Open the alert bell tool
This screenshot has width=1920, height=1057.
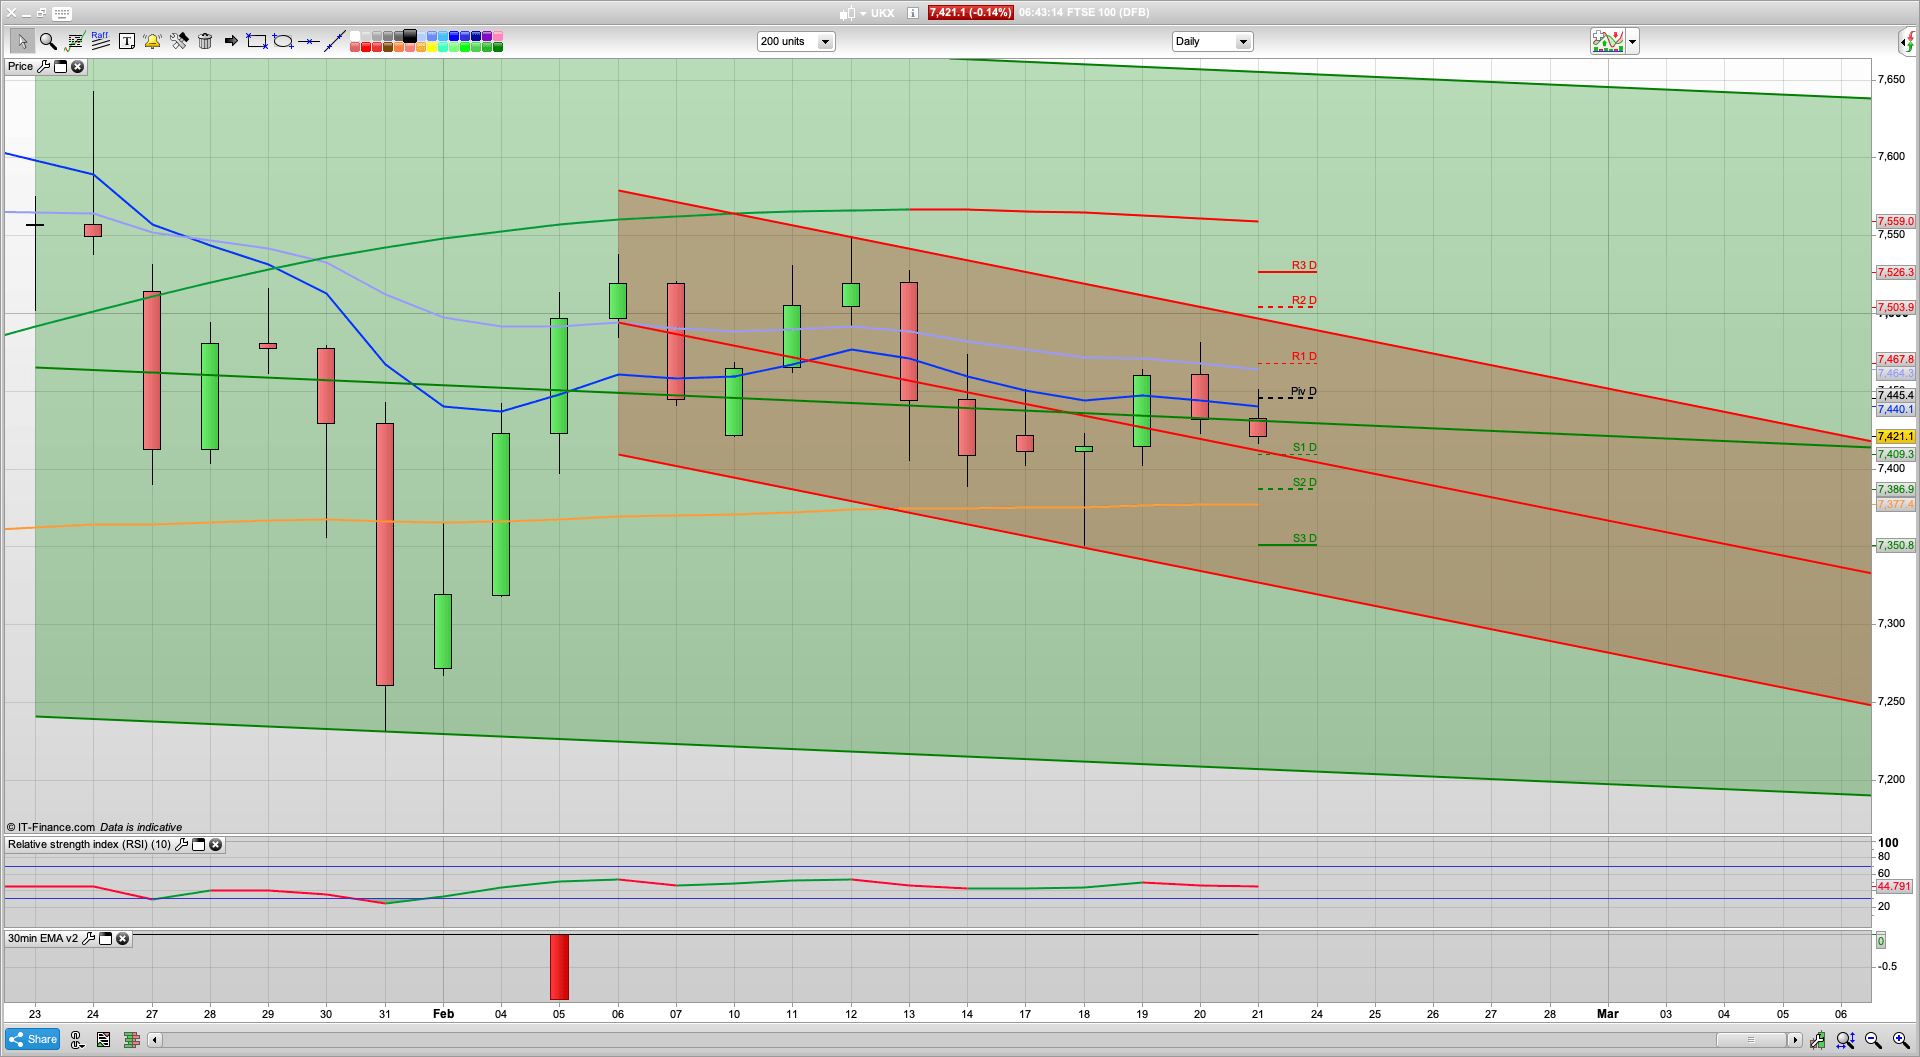tap(152, 41)
